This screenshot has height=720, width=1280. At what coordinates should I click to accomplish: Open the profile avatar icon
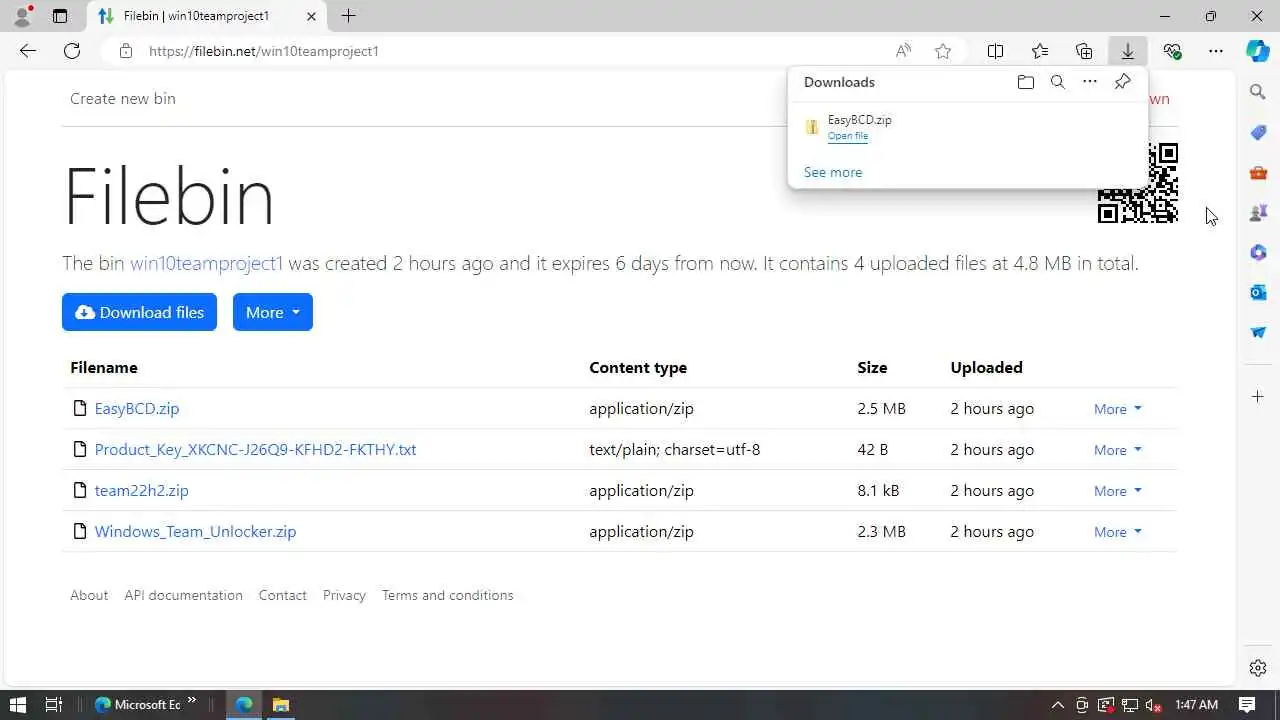(x=22, y=16)
